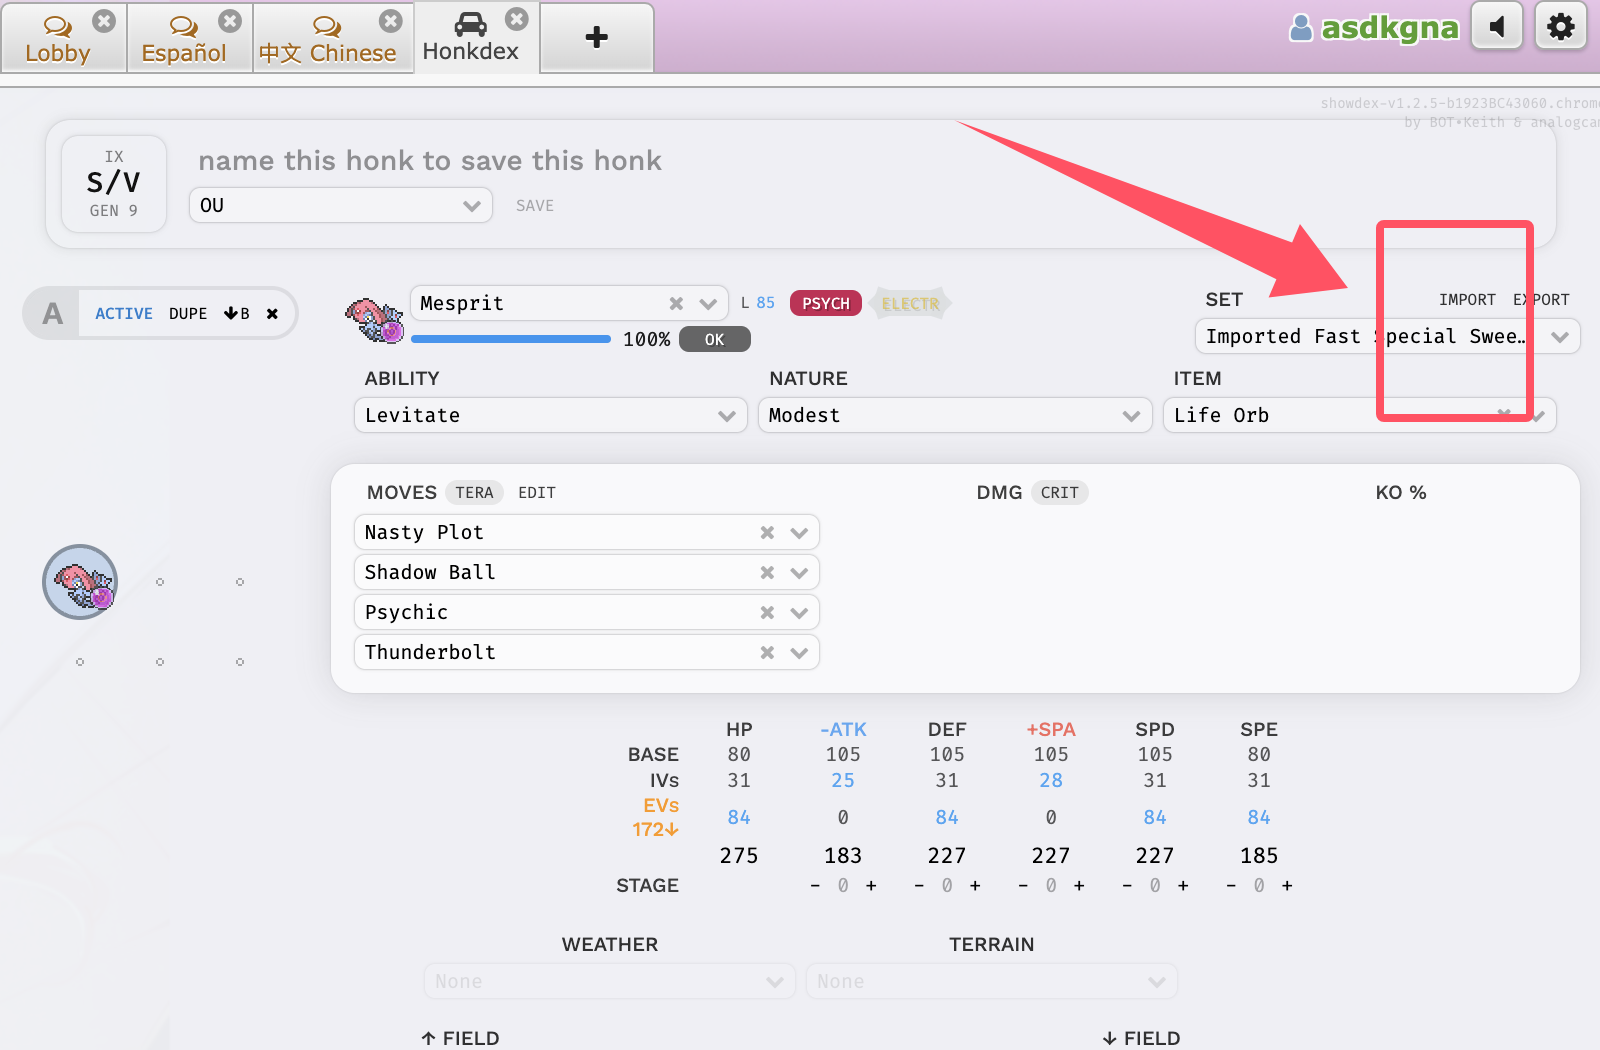Open the Levitate ability dropdown

[550, 416]
